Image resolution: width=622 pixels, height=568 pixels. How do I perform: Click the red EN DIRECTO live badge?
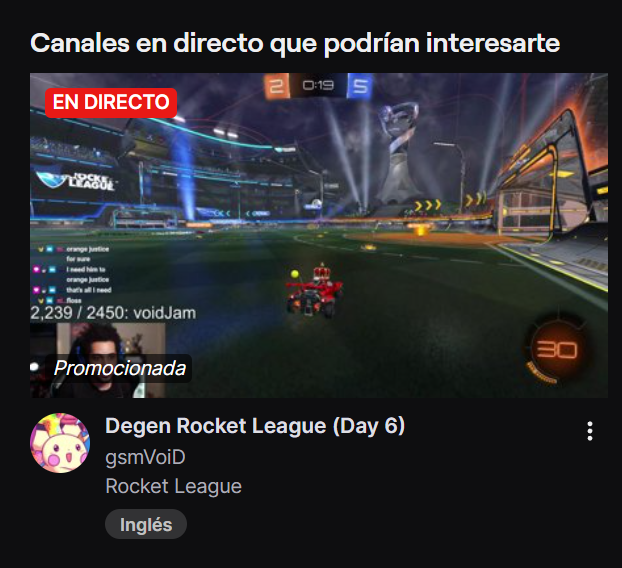pos(111,103)
